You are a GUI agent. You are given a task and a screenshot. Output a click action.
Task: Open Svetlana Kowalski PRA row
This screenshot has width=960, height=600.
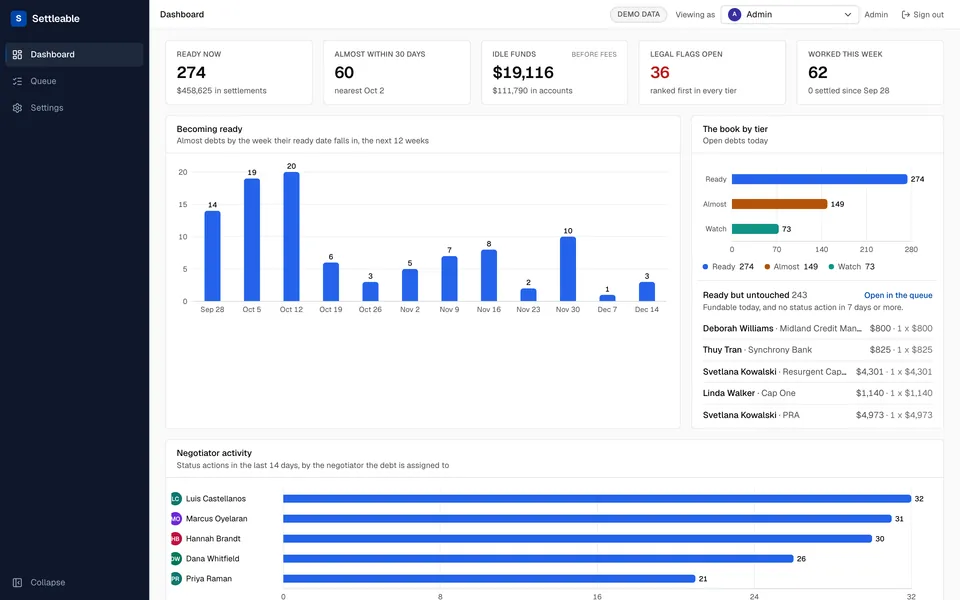[817, 415]
